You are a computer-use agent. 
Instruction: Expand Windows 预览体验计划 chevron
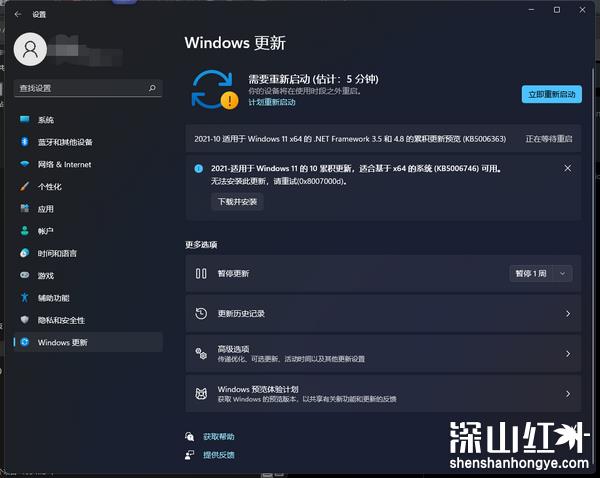[568, 394]
